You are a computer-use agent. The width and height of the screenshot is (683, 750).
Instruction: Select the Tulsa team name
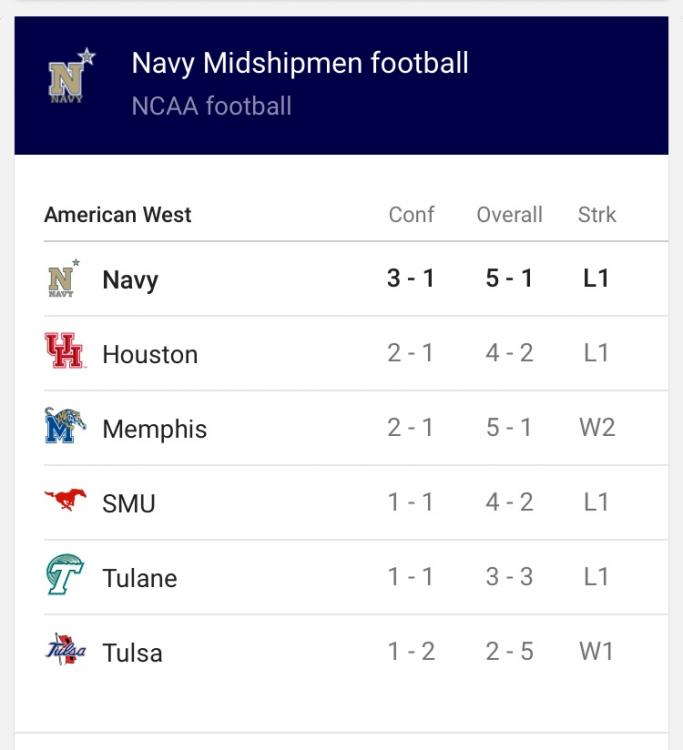tap(132, 653)
